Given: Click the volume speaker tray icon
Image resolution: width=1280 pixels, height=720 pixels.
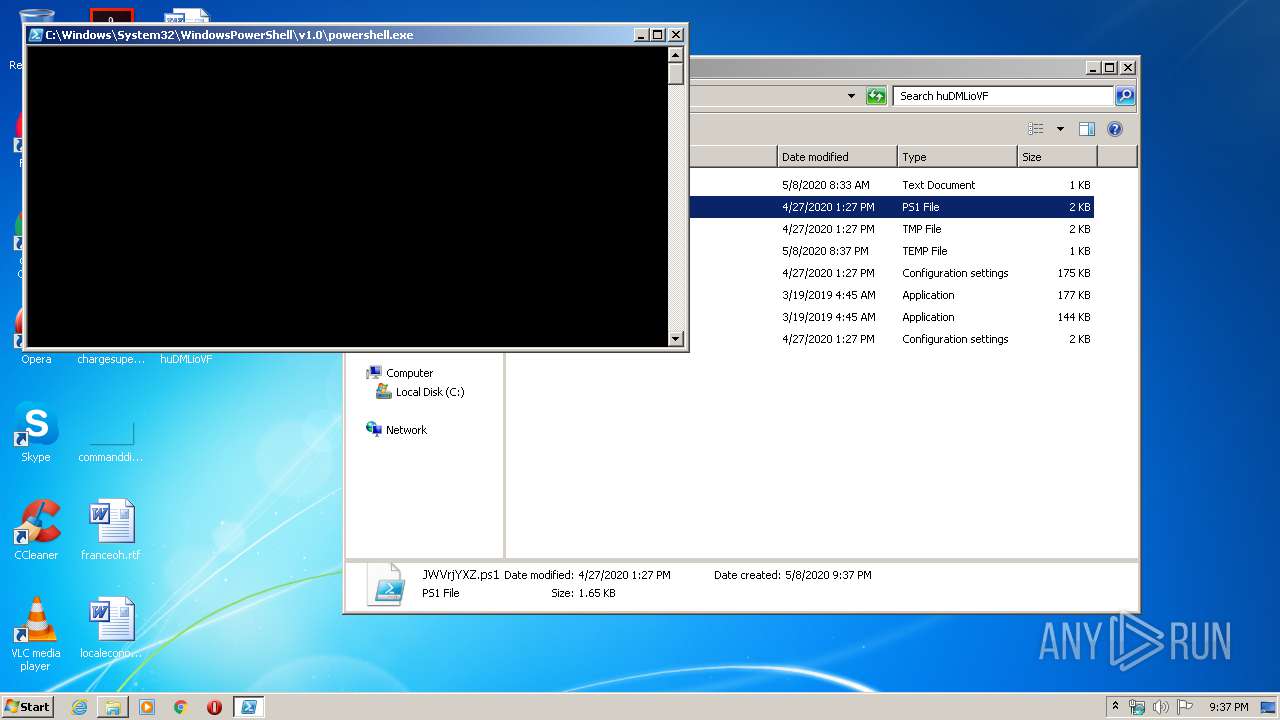Looking at the screenshot, I should click(x=1161, y=707).
